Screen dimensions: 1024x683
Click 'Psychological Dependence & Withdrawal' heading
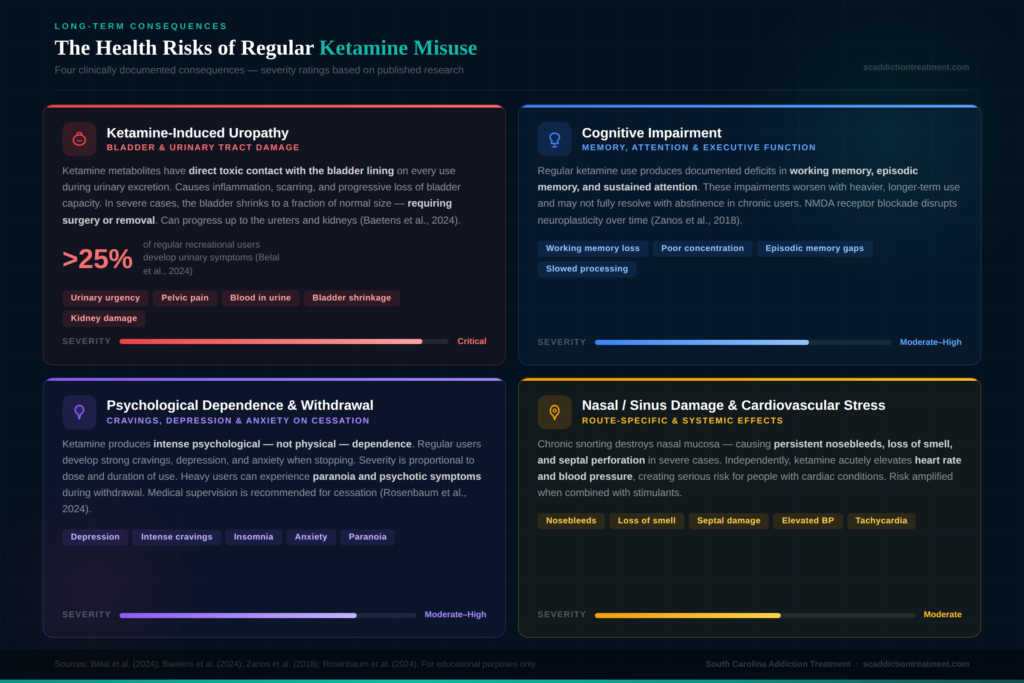pyautogui.click(x=240, y=405)
